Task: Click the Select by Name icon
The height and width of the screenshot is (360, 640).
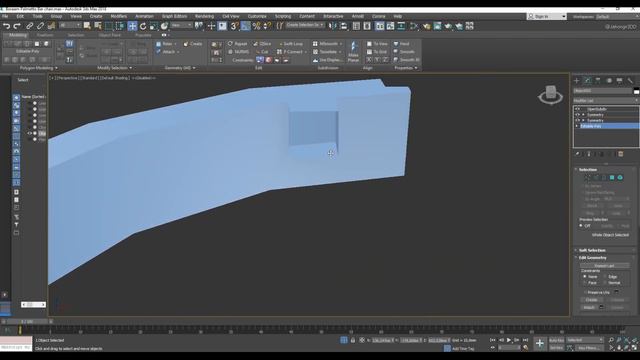Action: coord(98,26)
